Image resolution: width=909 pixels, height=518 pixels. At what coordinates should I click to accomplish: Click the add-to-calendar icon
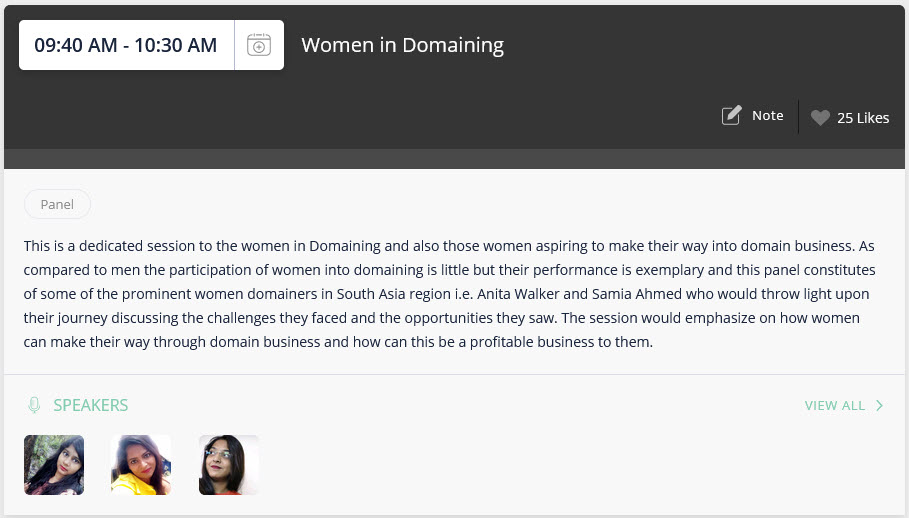click(x=259, y=45)
